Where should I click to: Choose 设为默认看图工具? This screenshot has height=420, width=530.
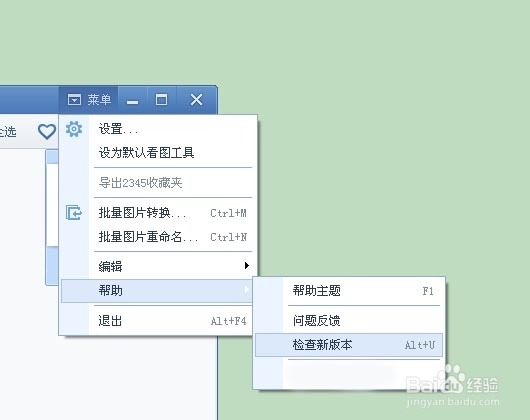click(157, 153)
